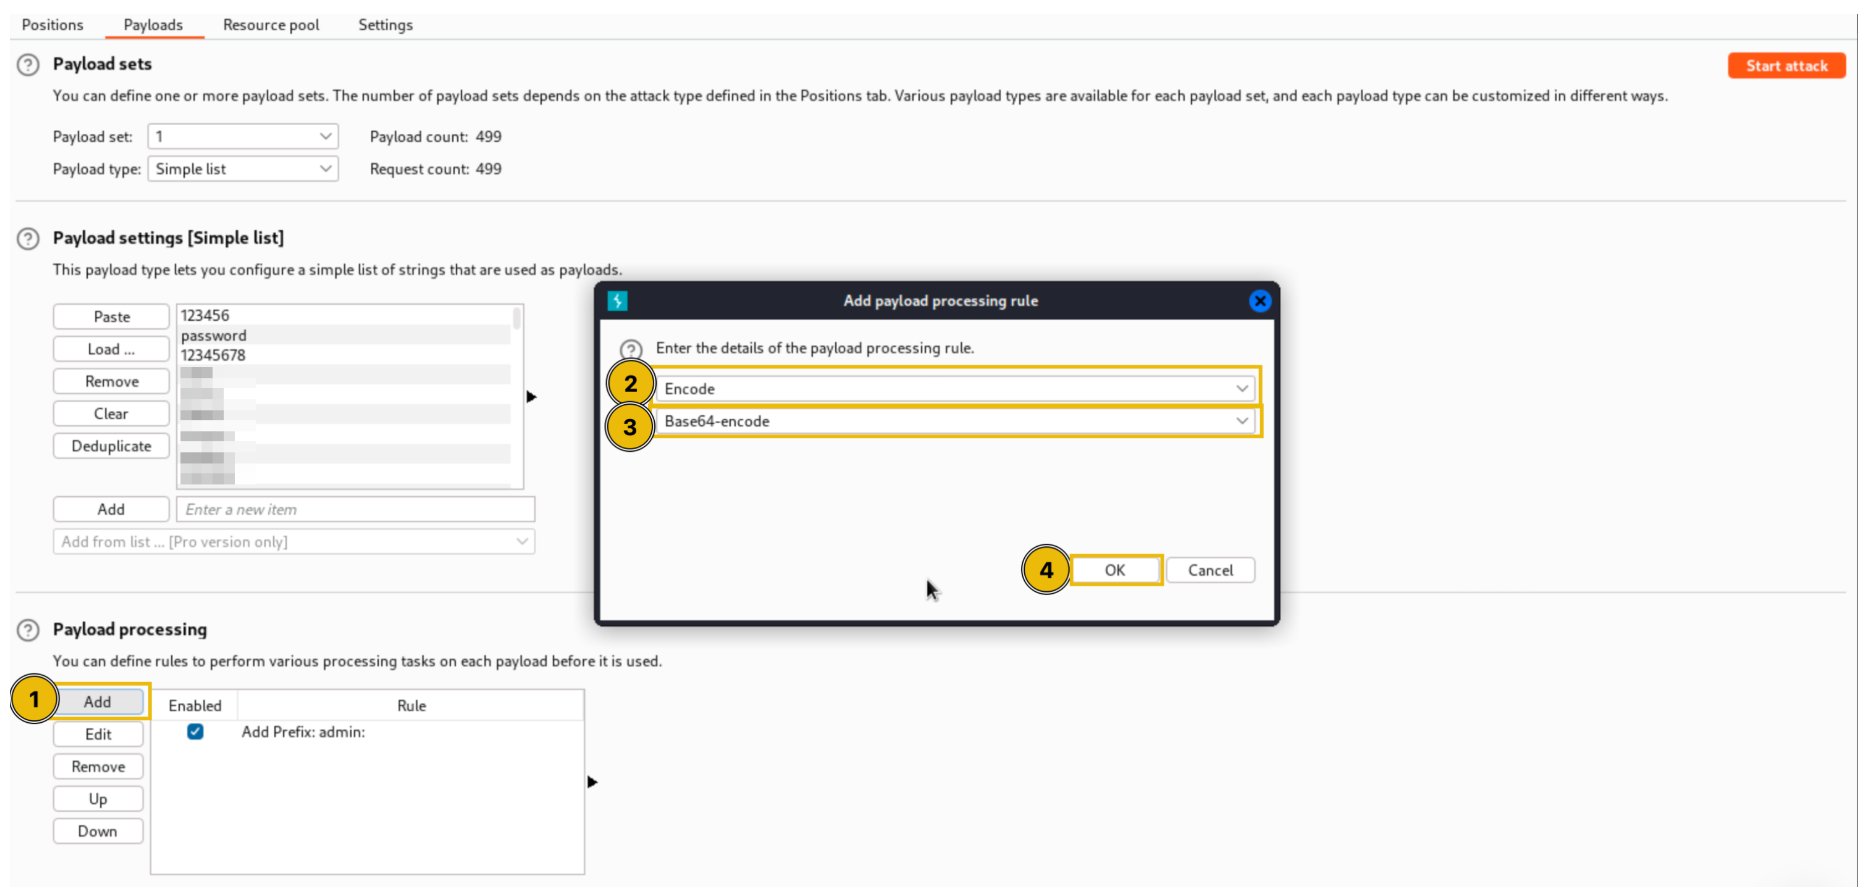1867x894 pixels.
Task: Click the Payload count: 499 text
Action: 436,137
